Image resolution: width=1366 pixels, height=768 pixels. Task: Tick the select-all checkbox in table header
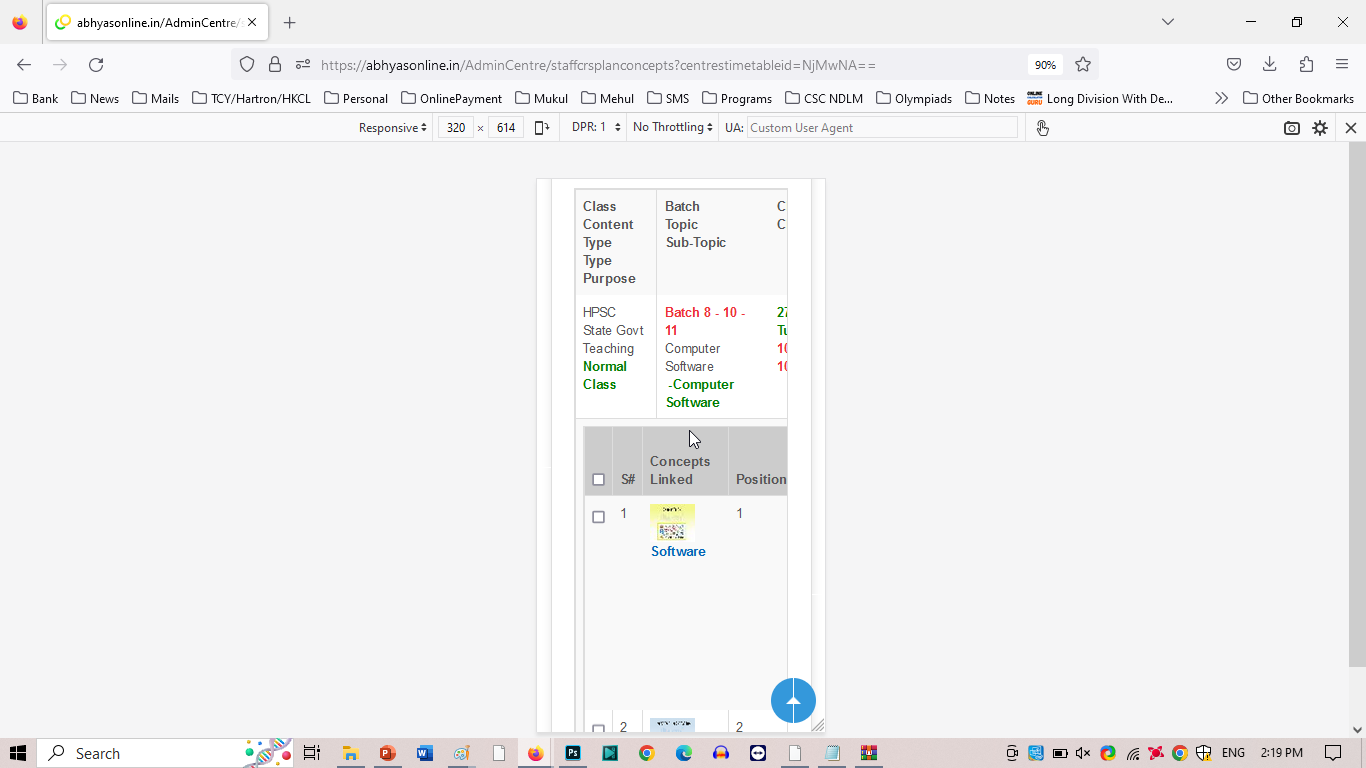pos(598,480)
